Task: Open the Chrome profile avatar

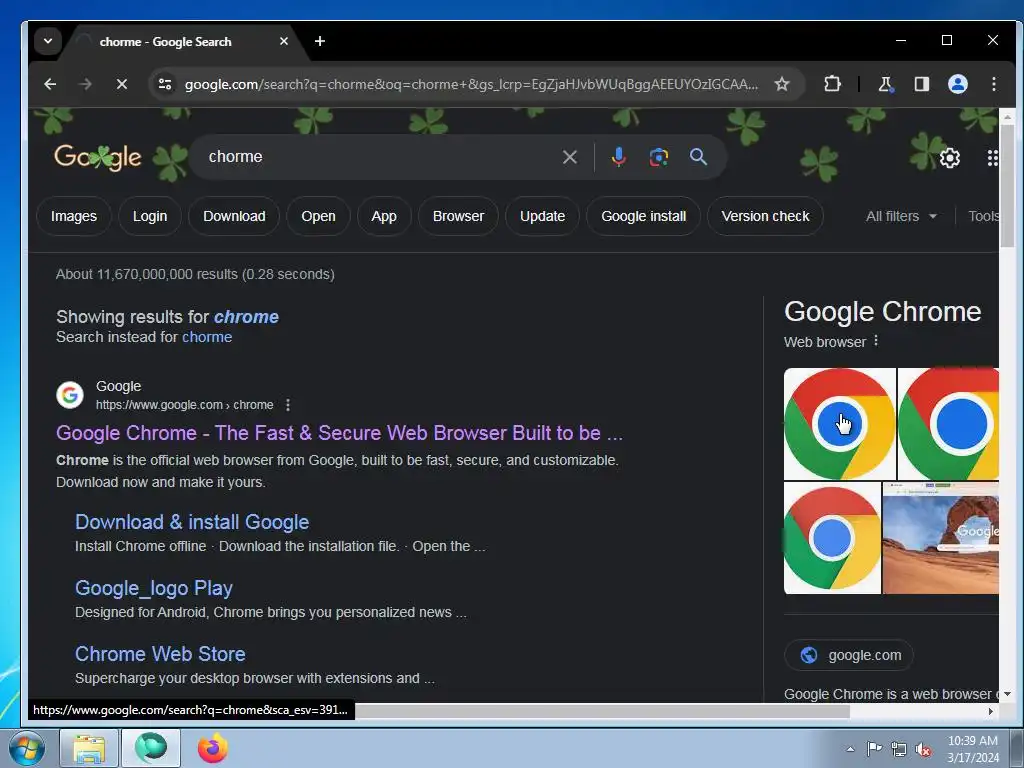Action: coord(957,84)
